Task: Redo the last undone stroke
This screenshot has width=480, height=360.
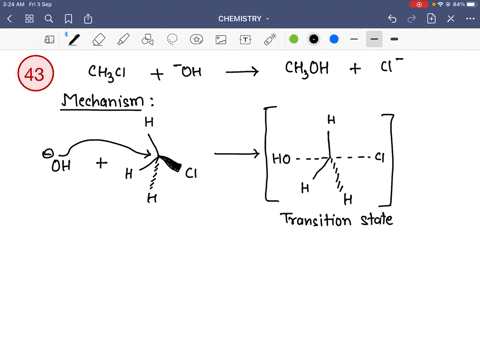Action: pyautogui.click(x=412, y=19)
